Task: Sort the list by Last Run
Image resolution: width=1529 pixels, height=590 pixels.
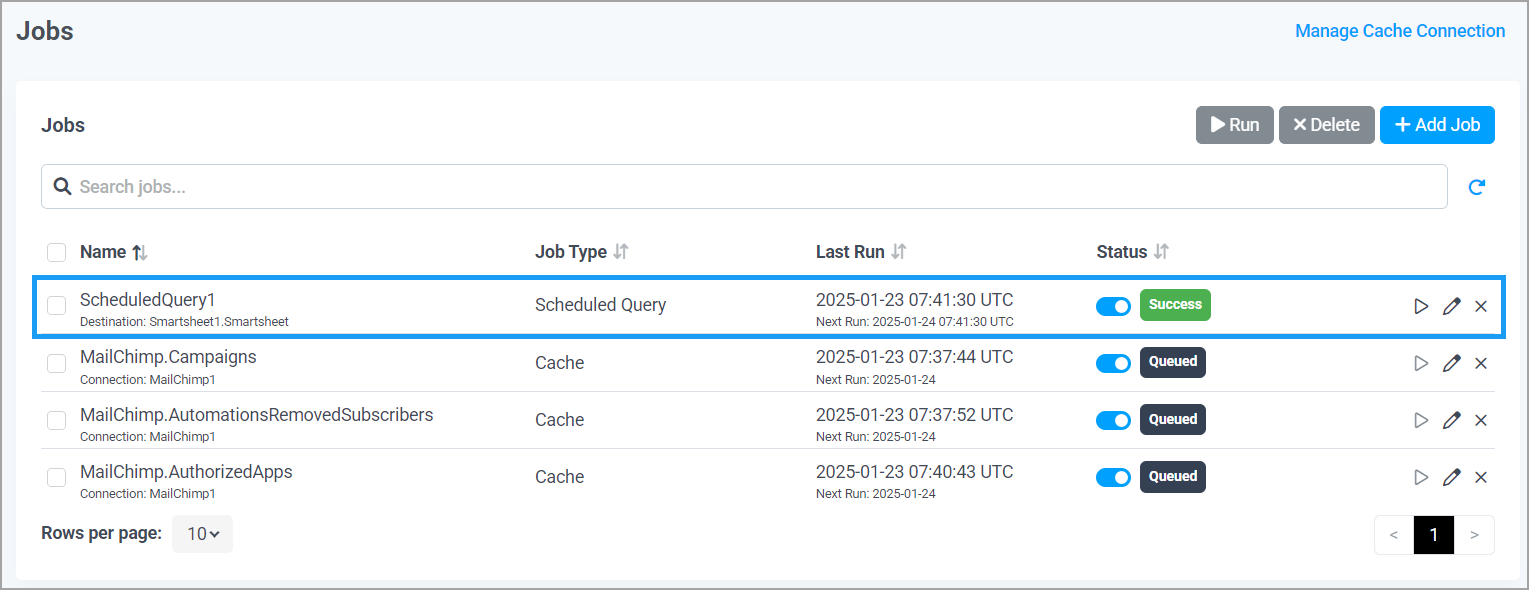Action: tap(860, 251)
